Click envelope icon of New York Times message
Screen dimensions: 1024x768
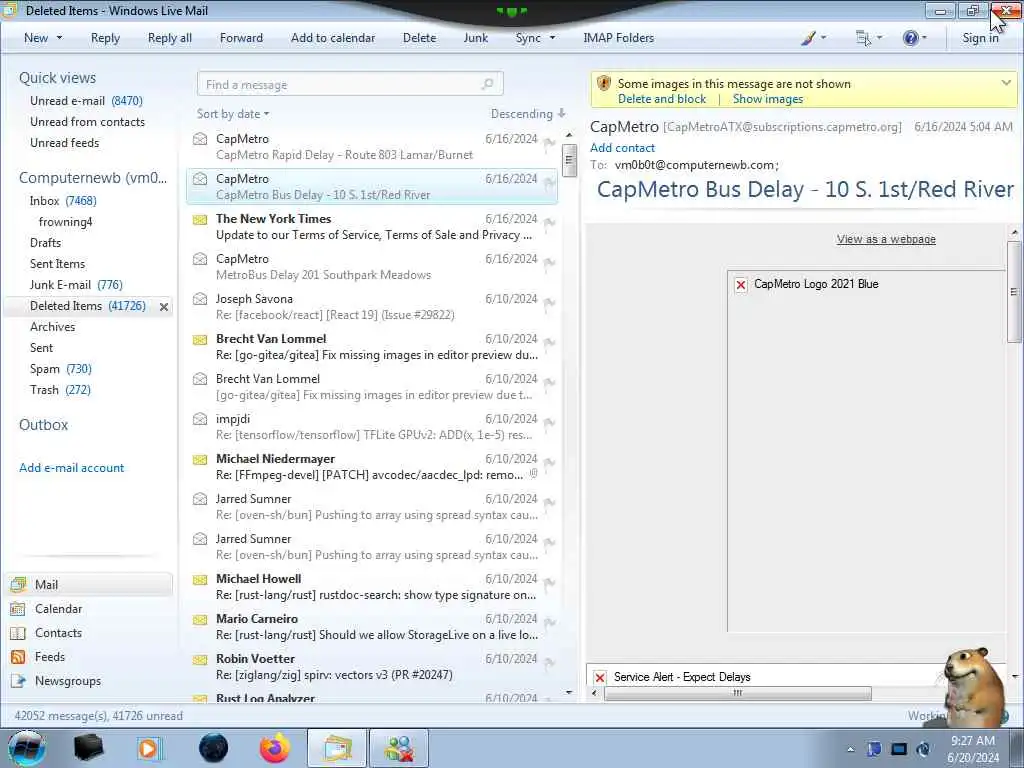[x=200, y=219]
